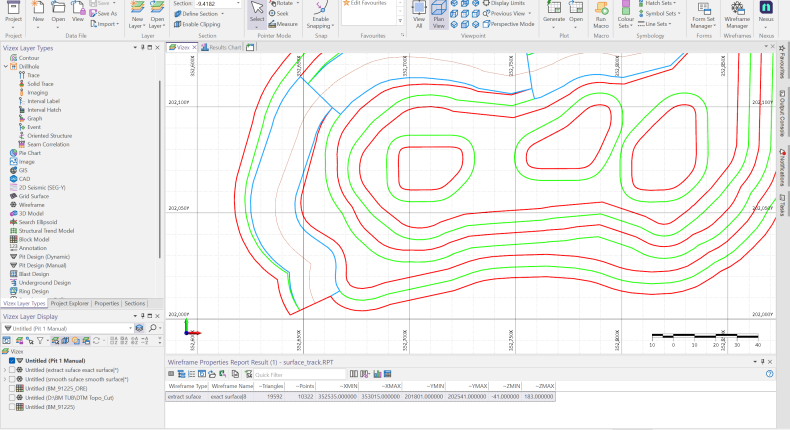
Task: Open the Untitled (Pit 1 Manual) layer dropdown
Action: (x=130, y=328)
